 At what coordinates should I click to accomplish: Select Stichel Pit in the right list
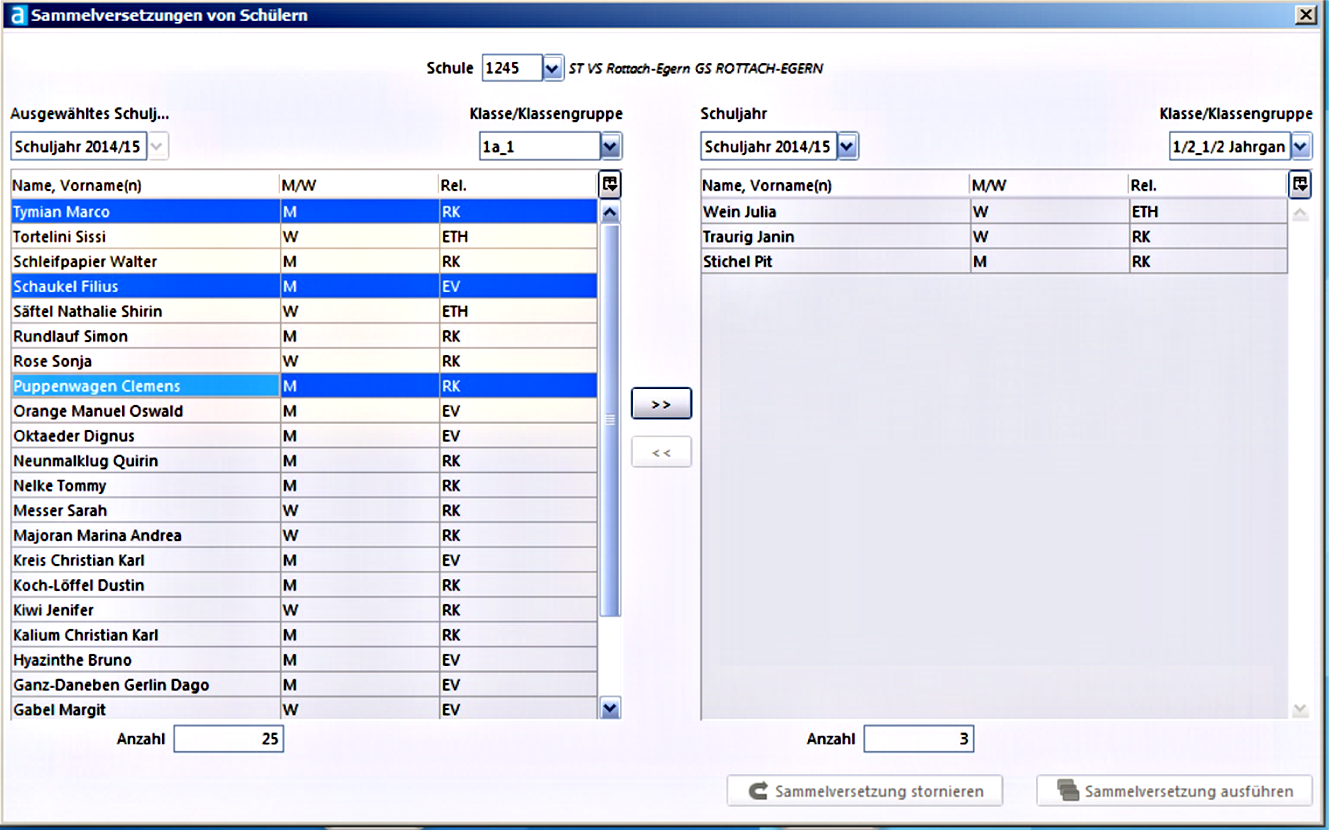[994, 262]
